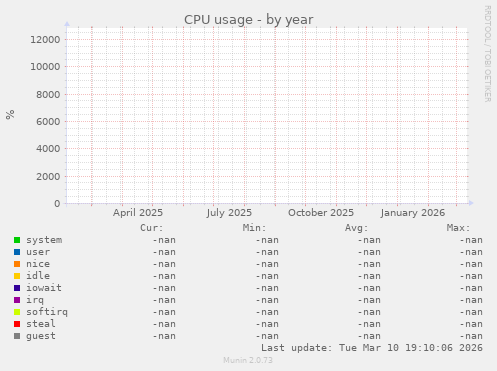The image size is (497, 371).
Task: Click the idle row Max '-nan' value
Action: (x=471, y=276)
